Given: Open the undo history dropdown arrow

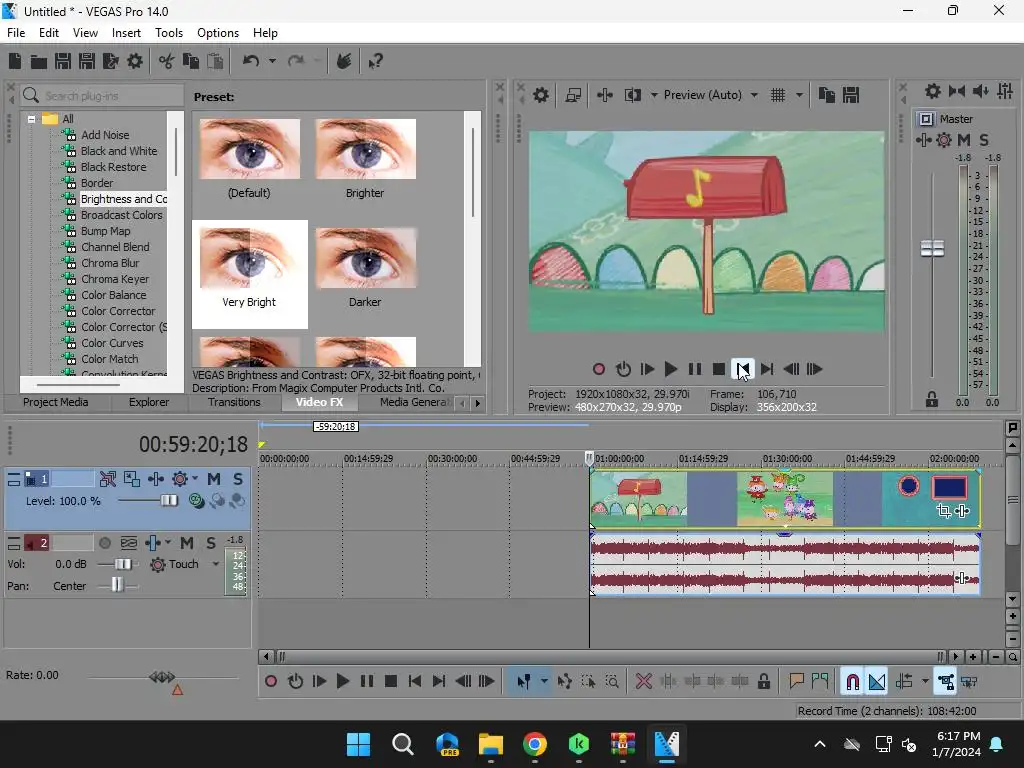Looking at the screenshot, I should pos(272,61).
